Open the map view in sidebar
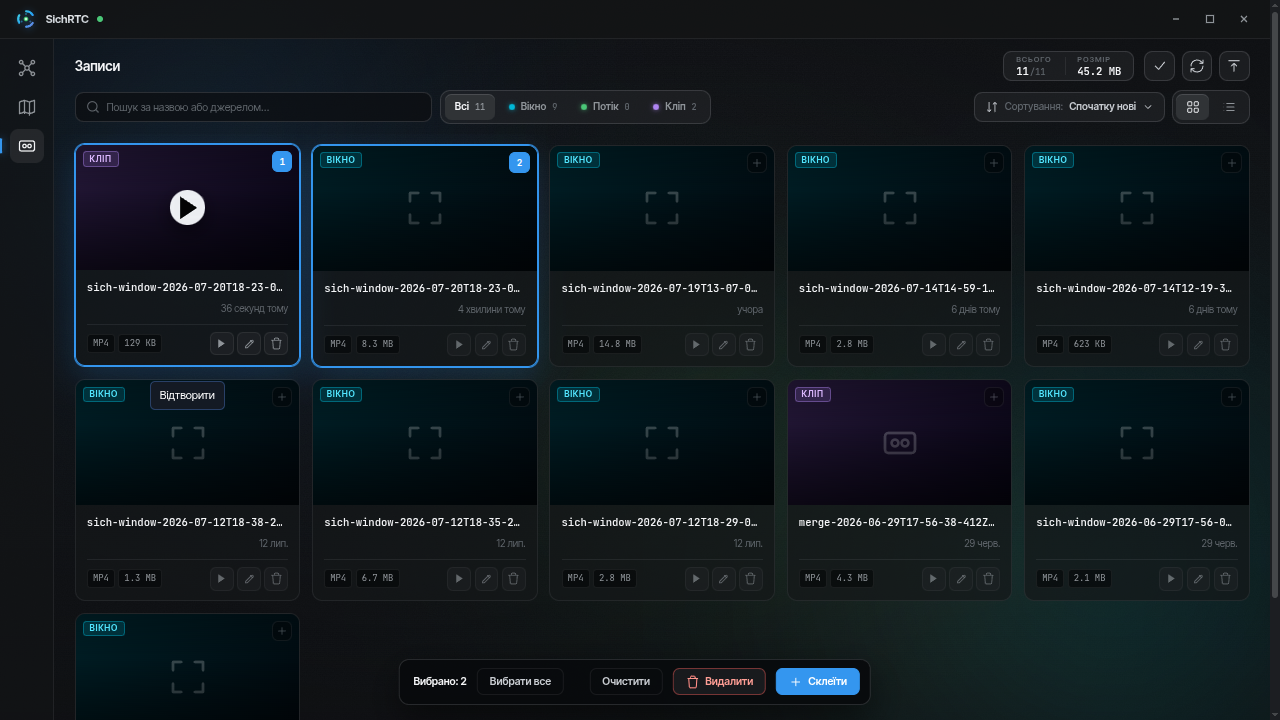This screenshot has height=720, width=1280. coord(27,107)
